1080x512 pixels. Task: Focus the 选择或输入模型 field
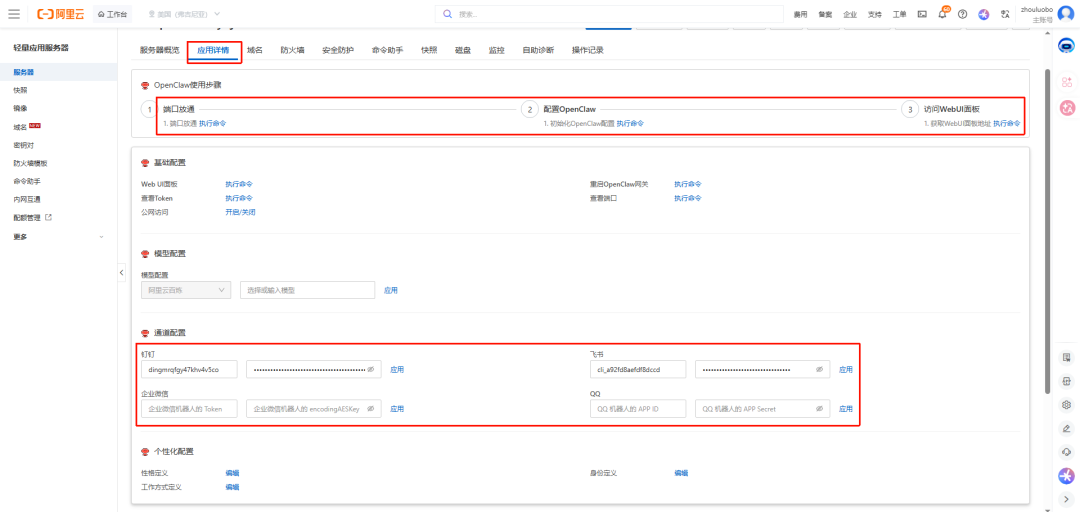tap(307, 290)
